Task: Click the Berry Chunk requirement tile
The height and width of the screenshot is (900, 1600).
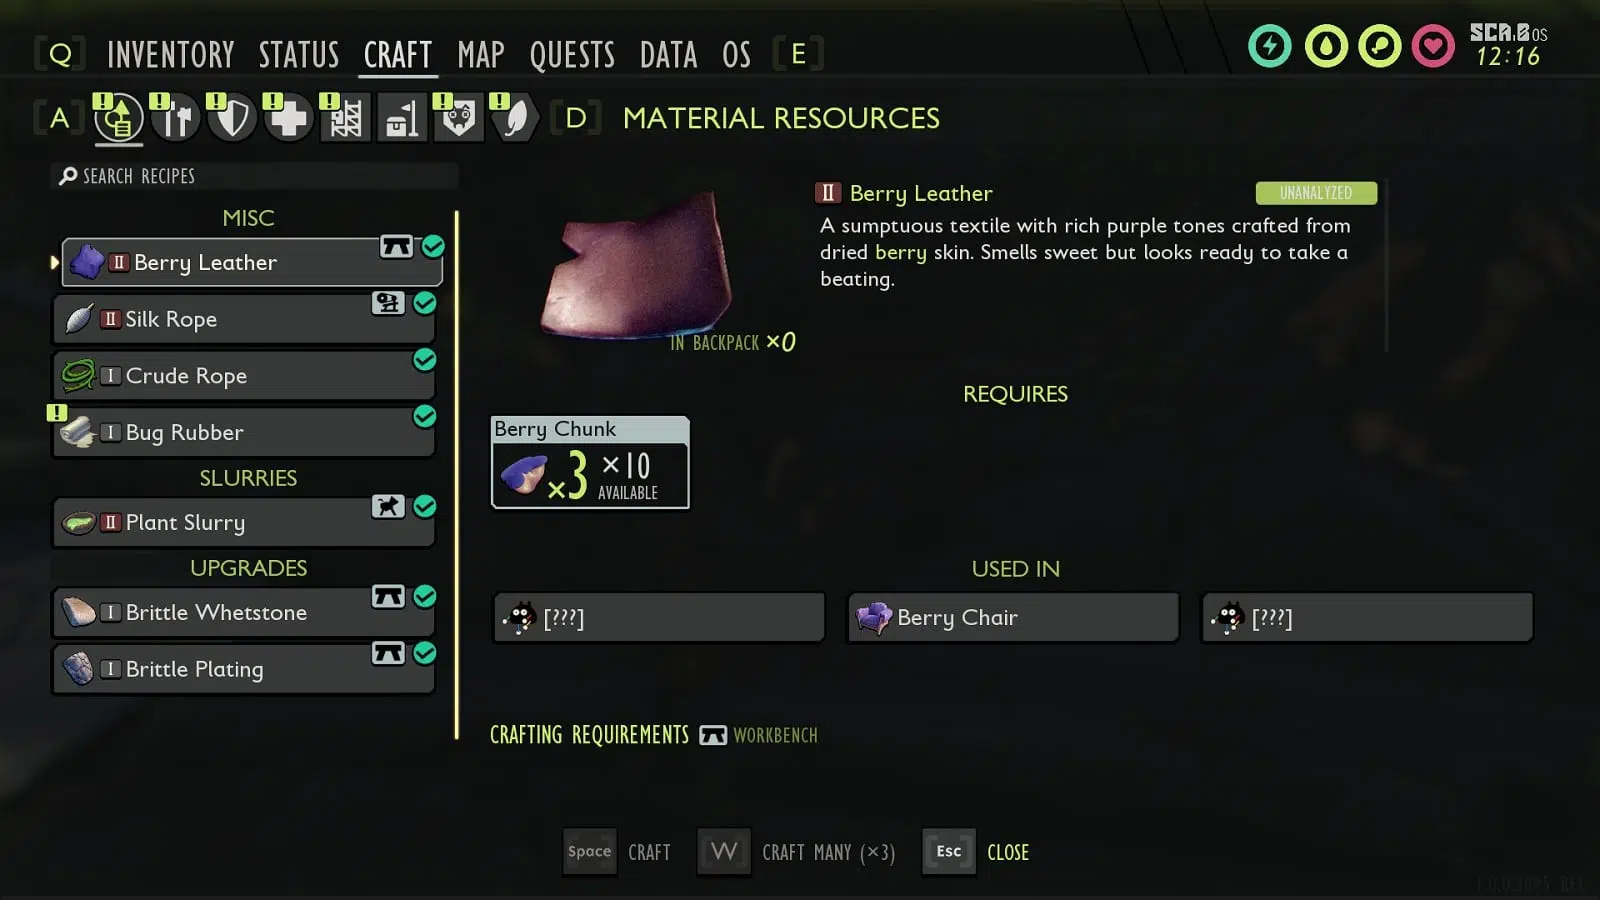Action: pyautogui.click(x=590, y=462)
